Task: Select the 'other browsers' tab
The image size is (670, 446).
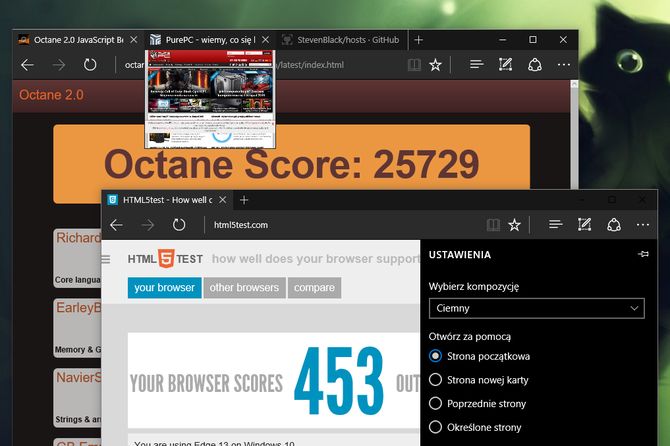Action: click(244, 288)
